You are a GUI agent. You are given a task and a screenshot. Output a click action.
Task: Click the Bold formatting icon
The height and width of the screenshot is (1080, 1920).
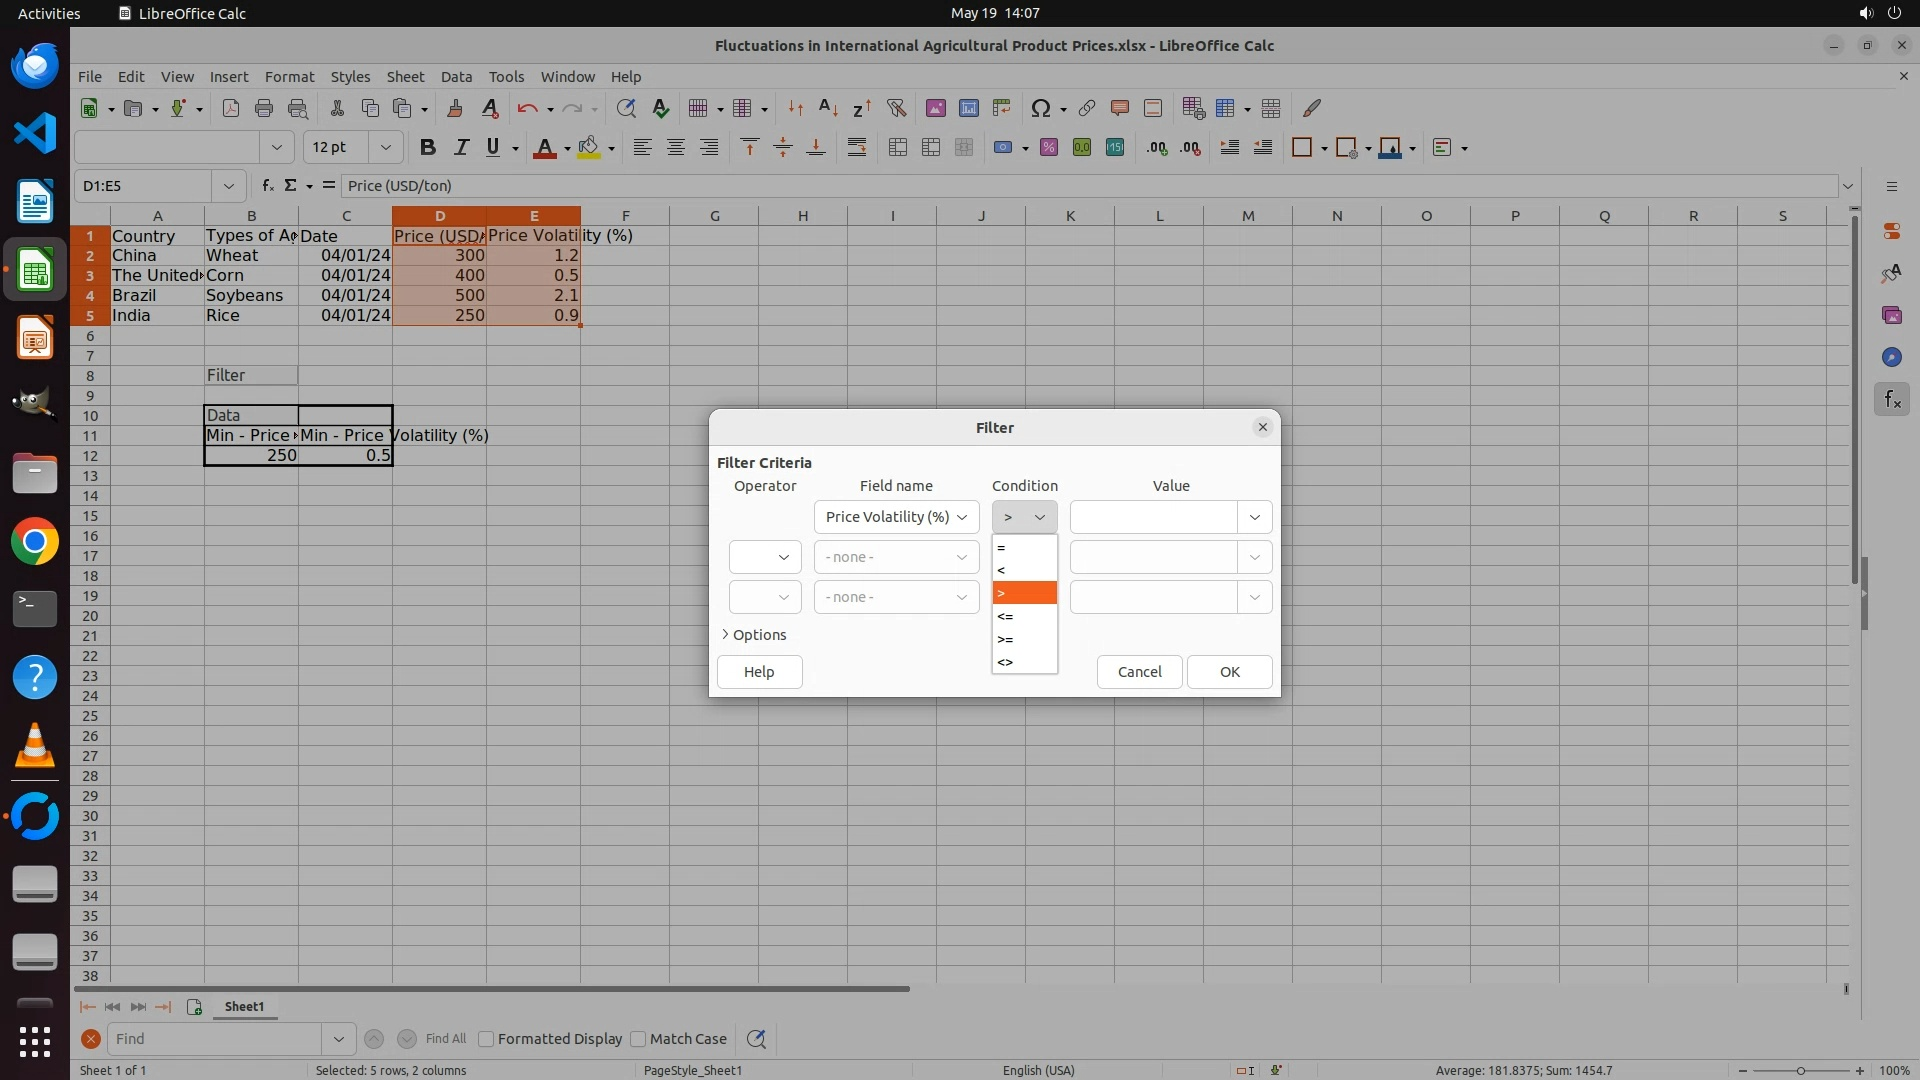point(428,148)
